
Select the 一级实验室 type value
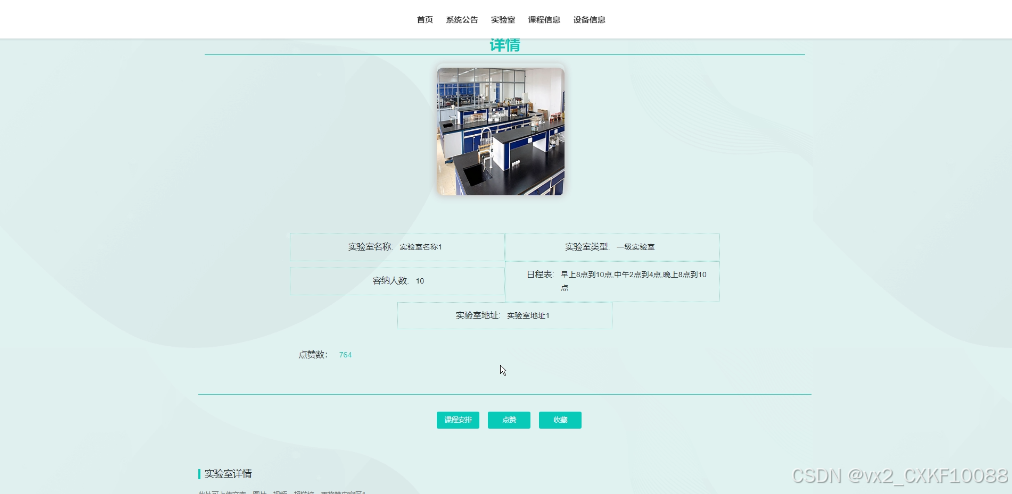636,247
